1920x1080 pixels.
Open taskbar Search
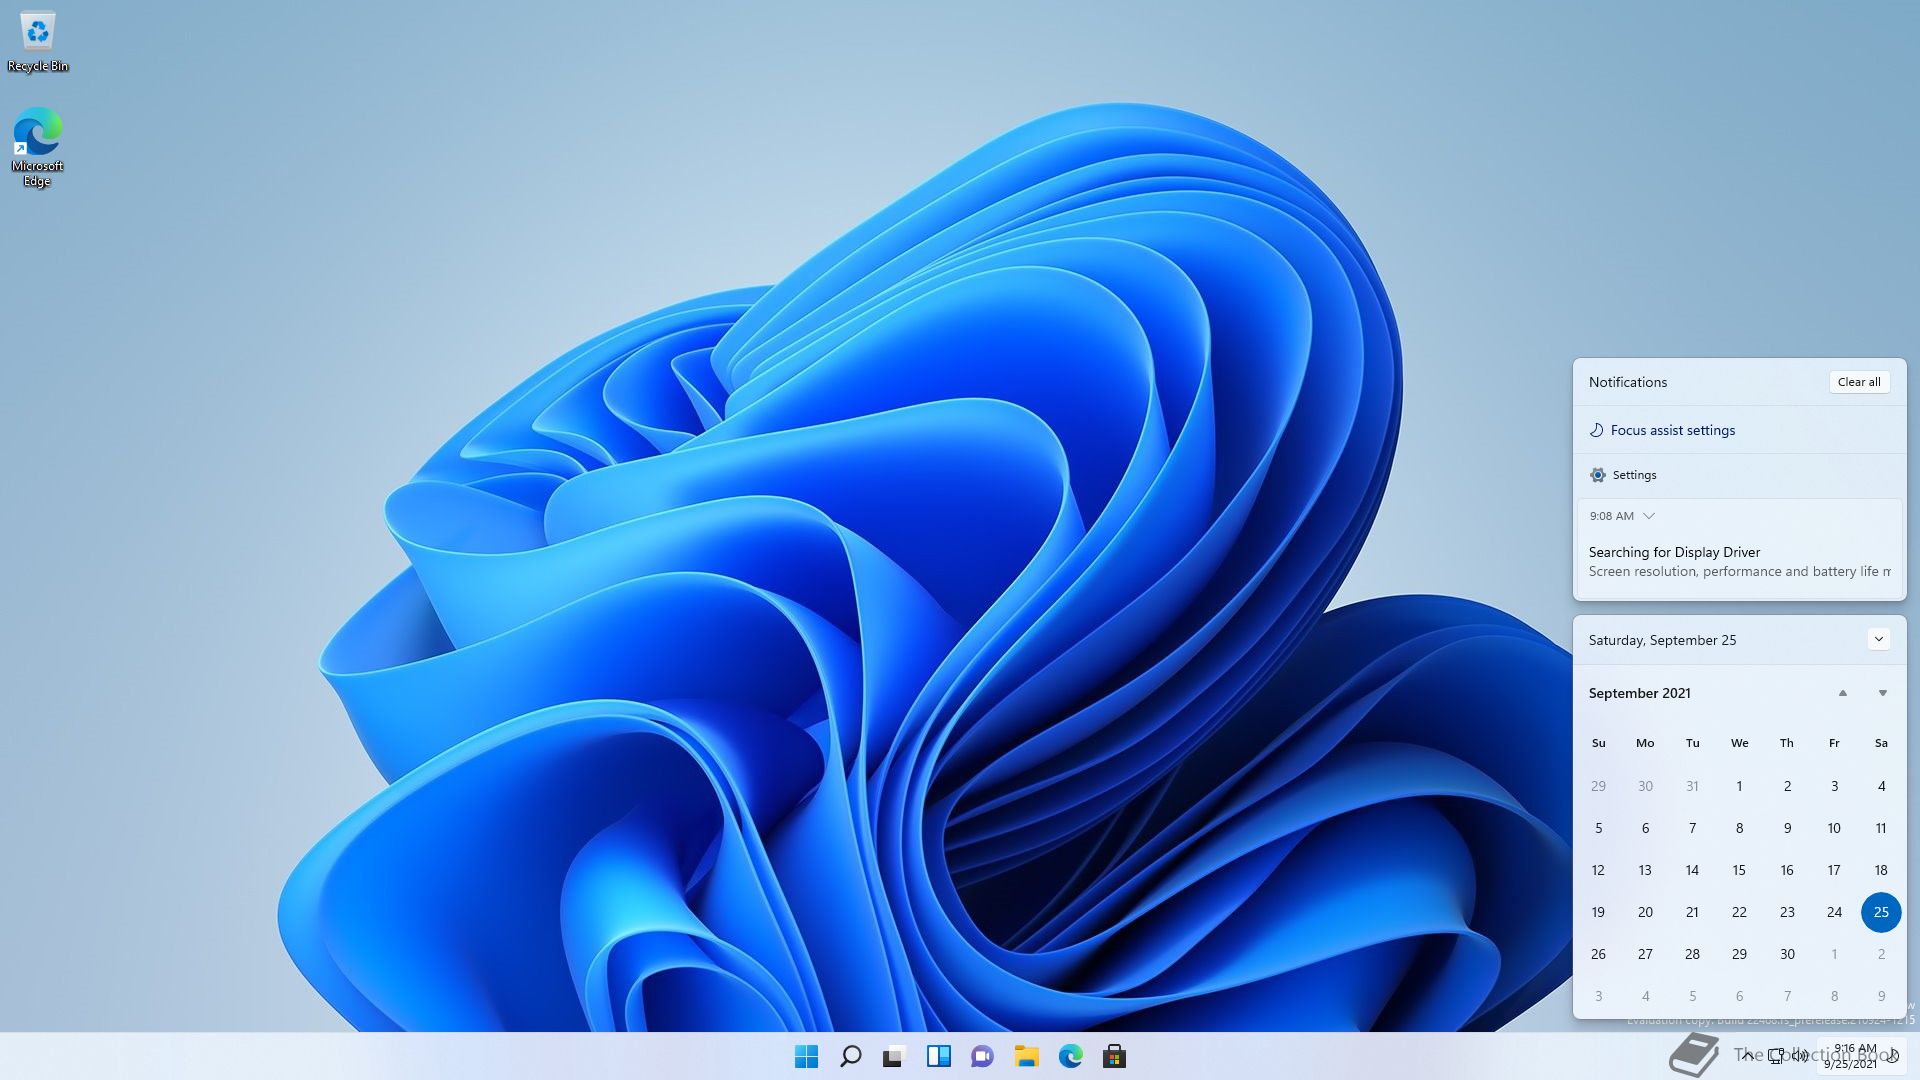(850, 1056)
